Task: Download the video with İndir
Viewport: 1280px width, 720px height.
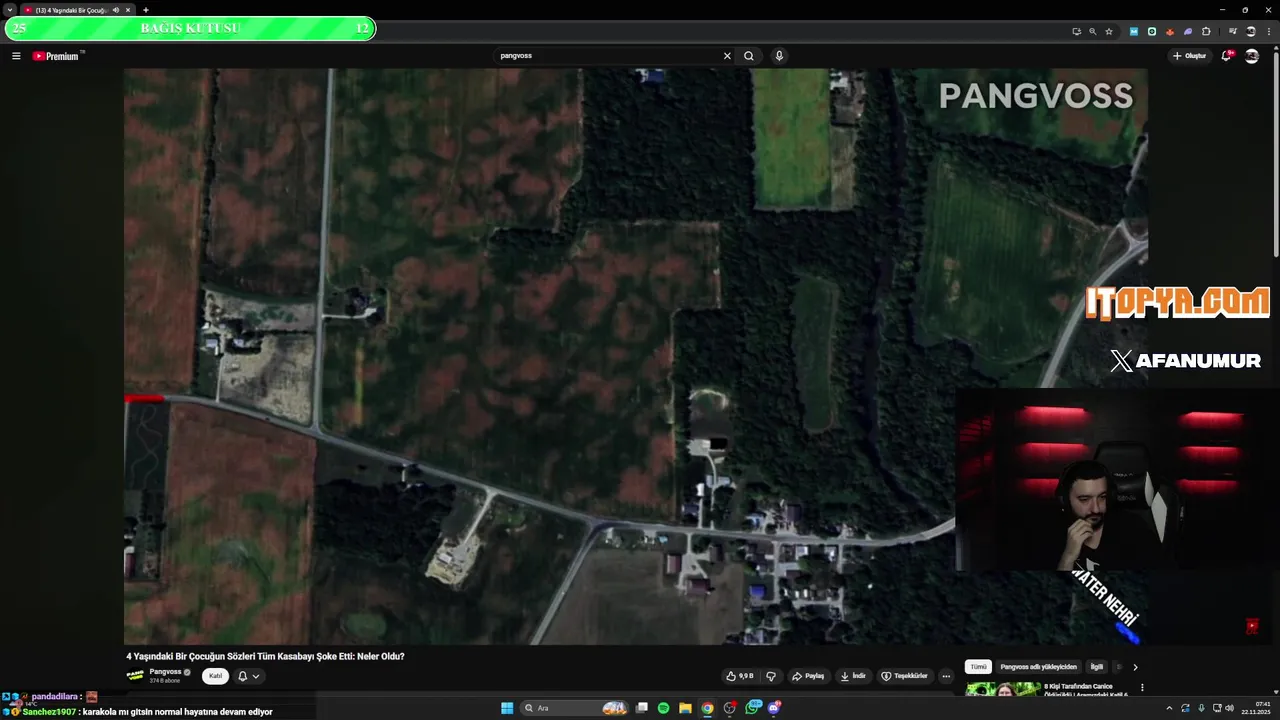Action: (853, 676)
